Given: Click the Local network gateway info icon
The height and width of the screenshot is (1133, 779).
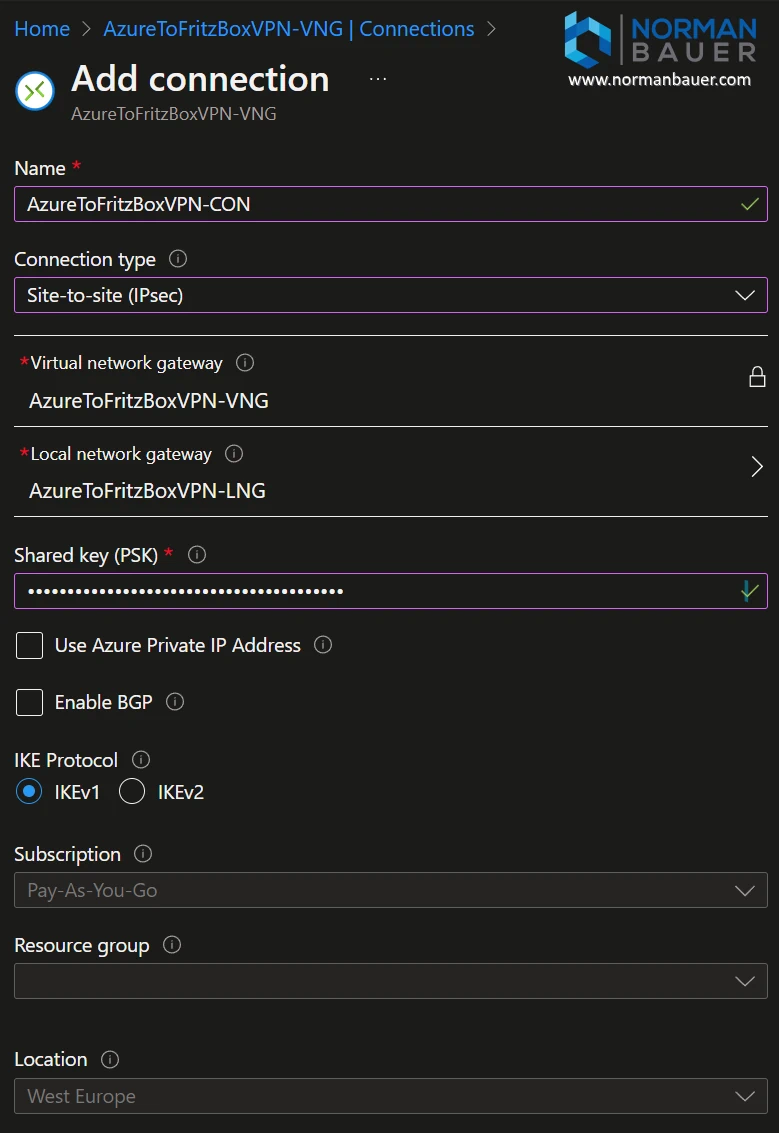Looking at the screenshot, I should click(x=234, y=454).
